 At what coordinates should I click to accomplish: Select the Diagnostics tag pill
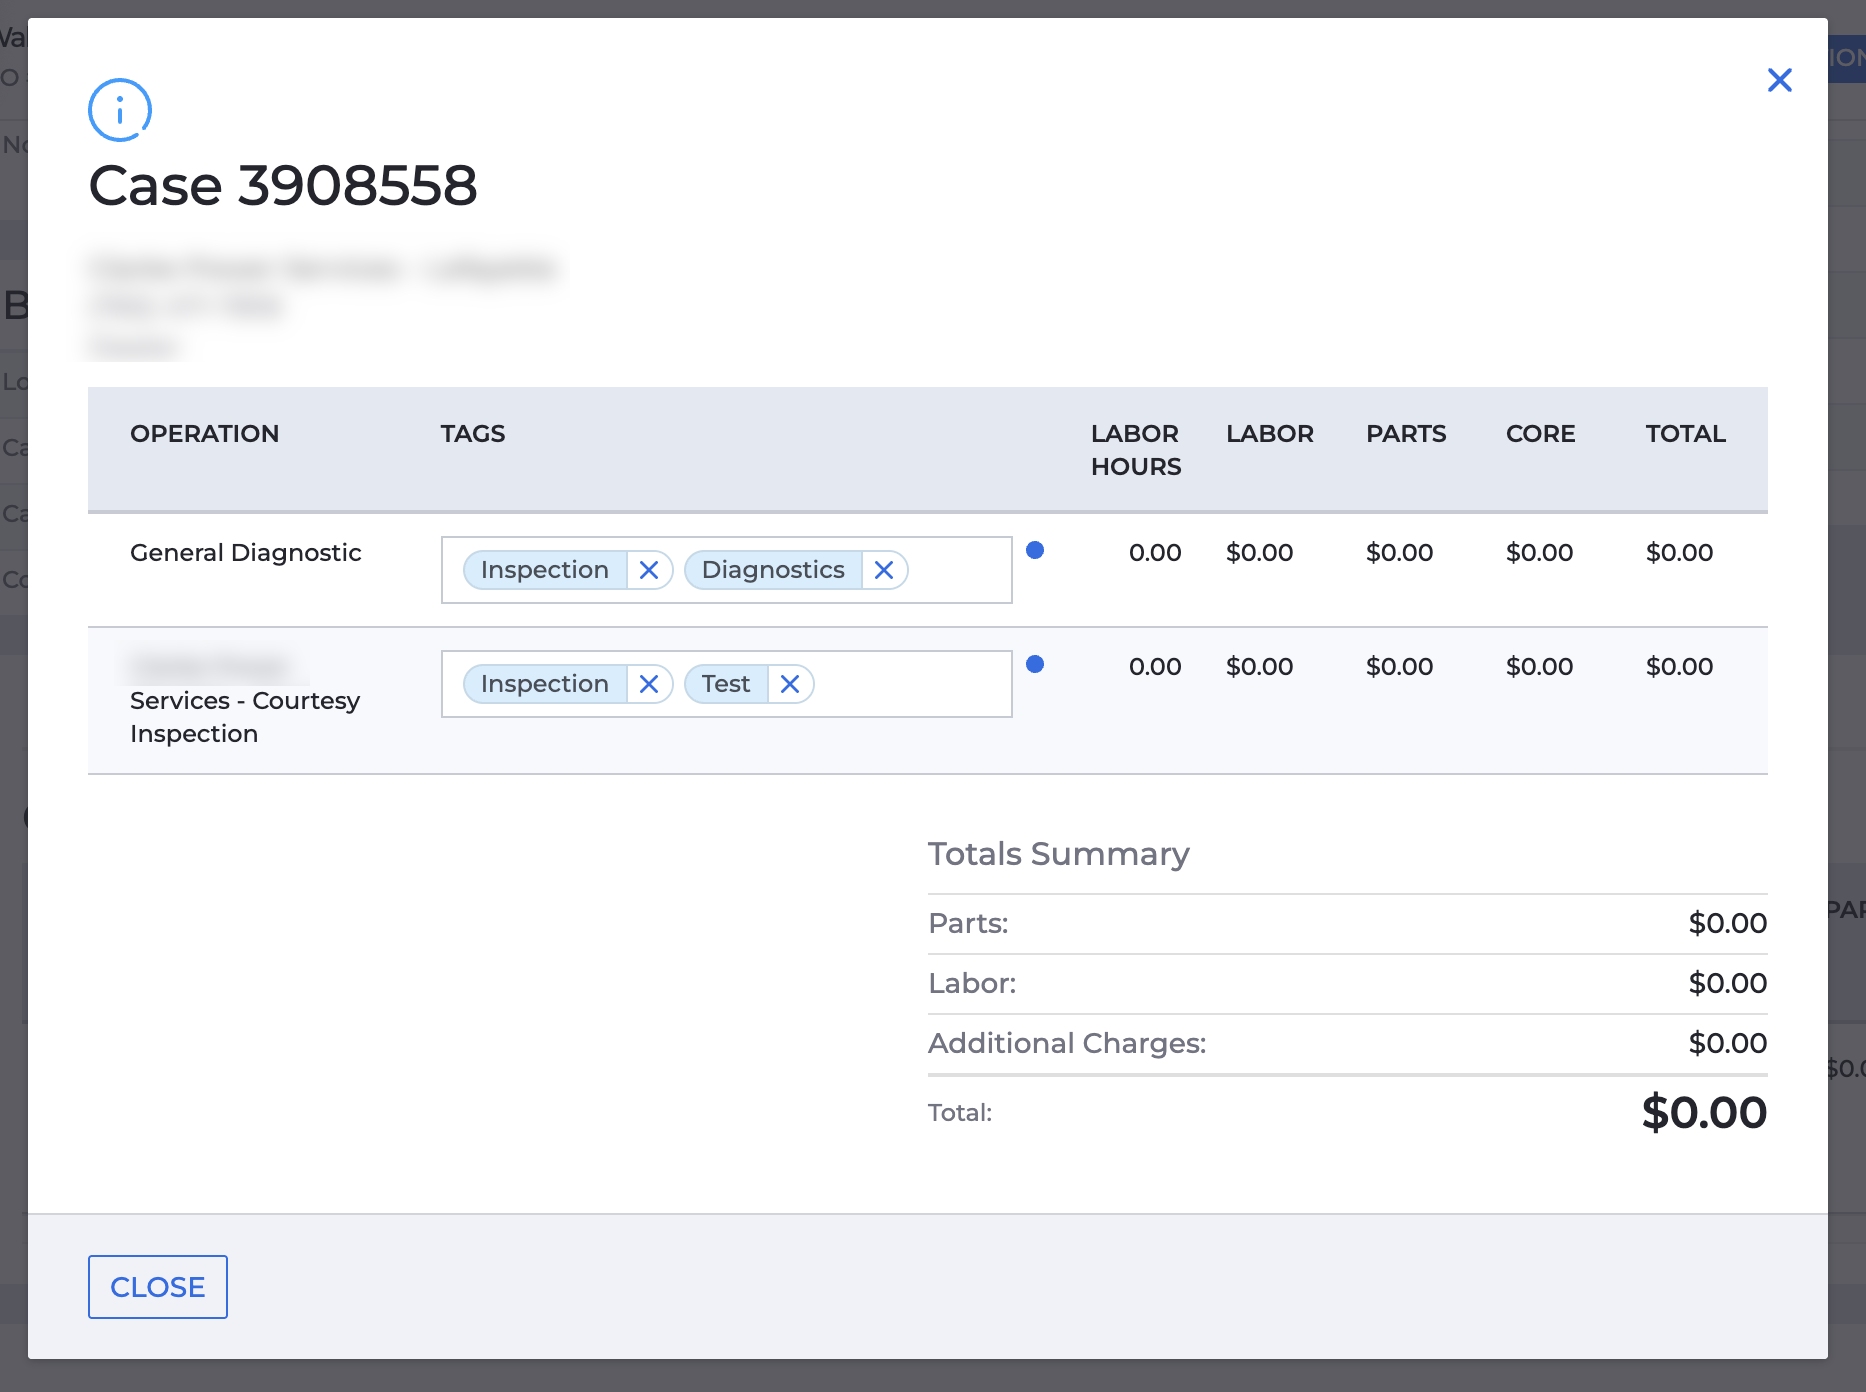click(x=772, y=569)
